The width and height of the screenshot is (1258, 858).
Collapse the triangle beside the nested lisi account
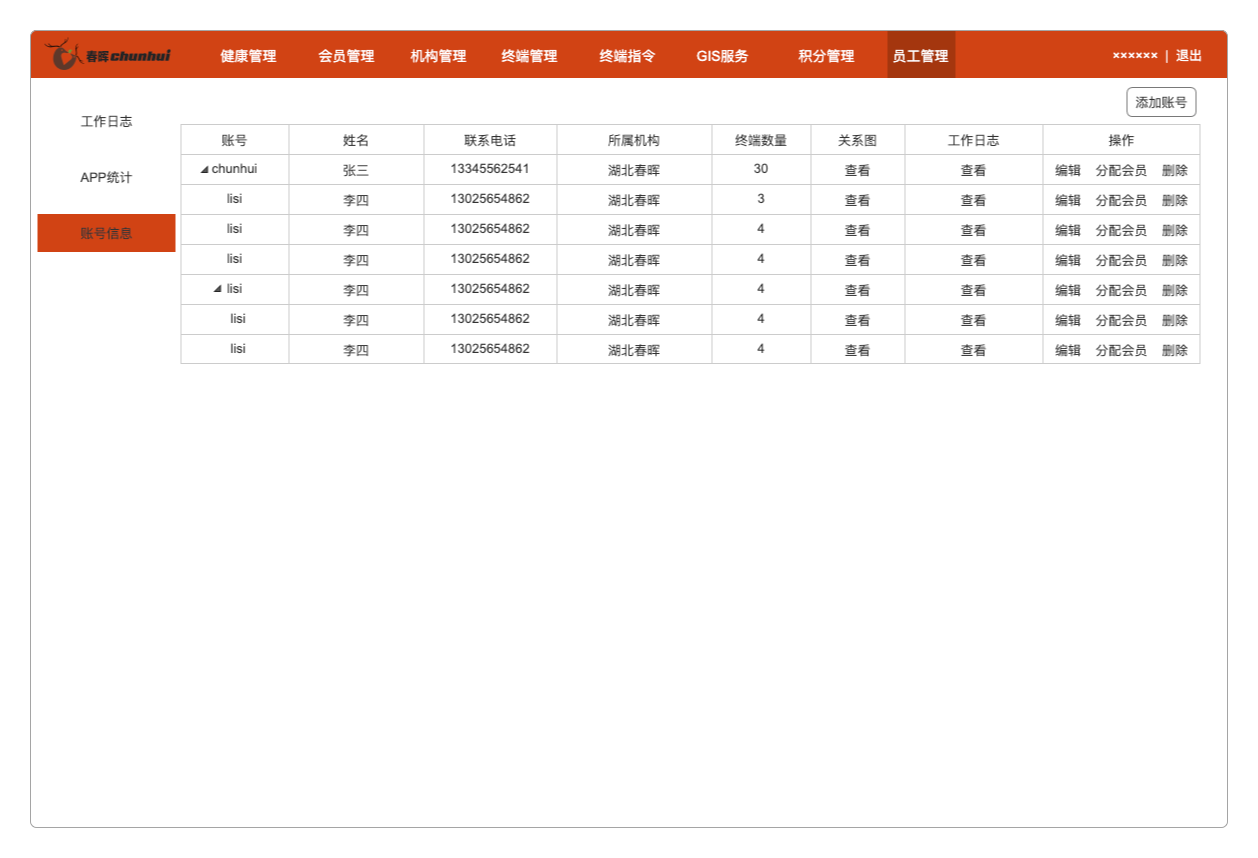coord(217,289)
